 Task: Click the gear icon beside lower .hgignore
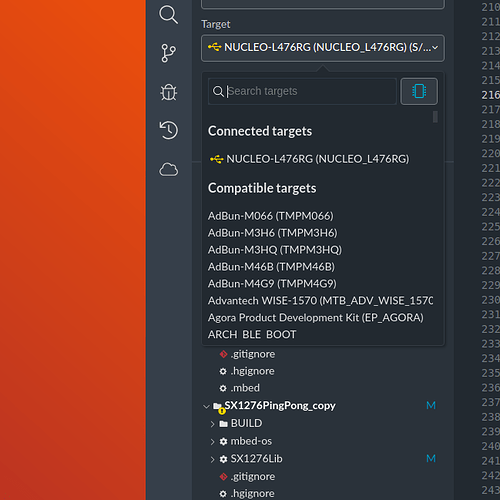click(223, 494)
